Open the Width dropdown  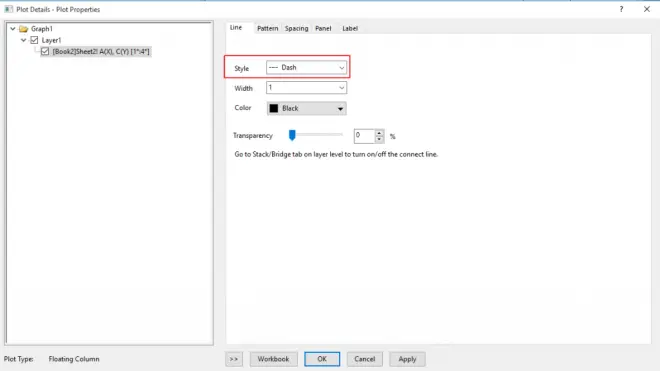tap(306, 88)
